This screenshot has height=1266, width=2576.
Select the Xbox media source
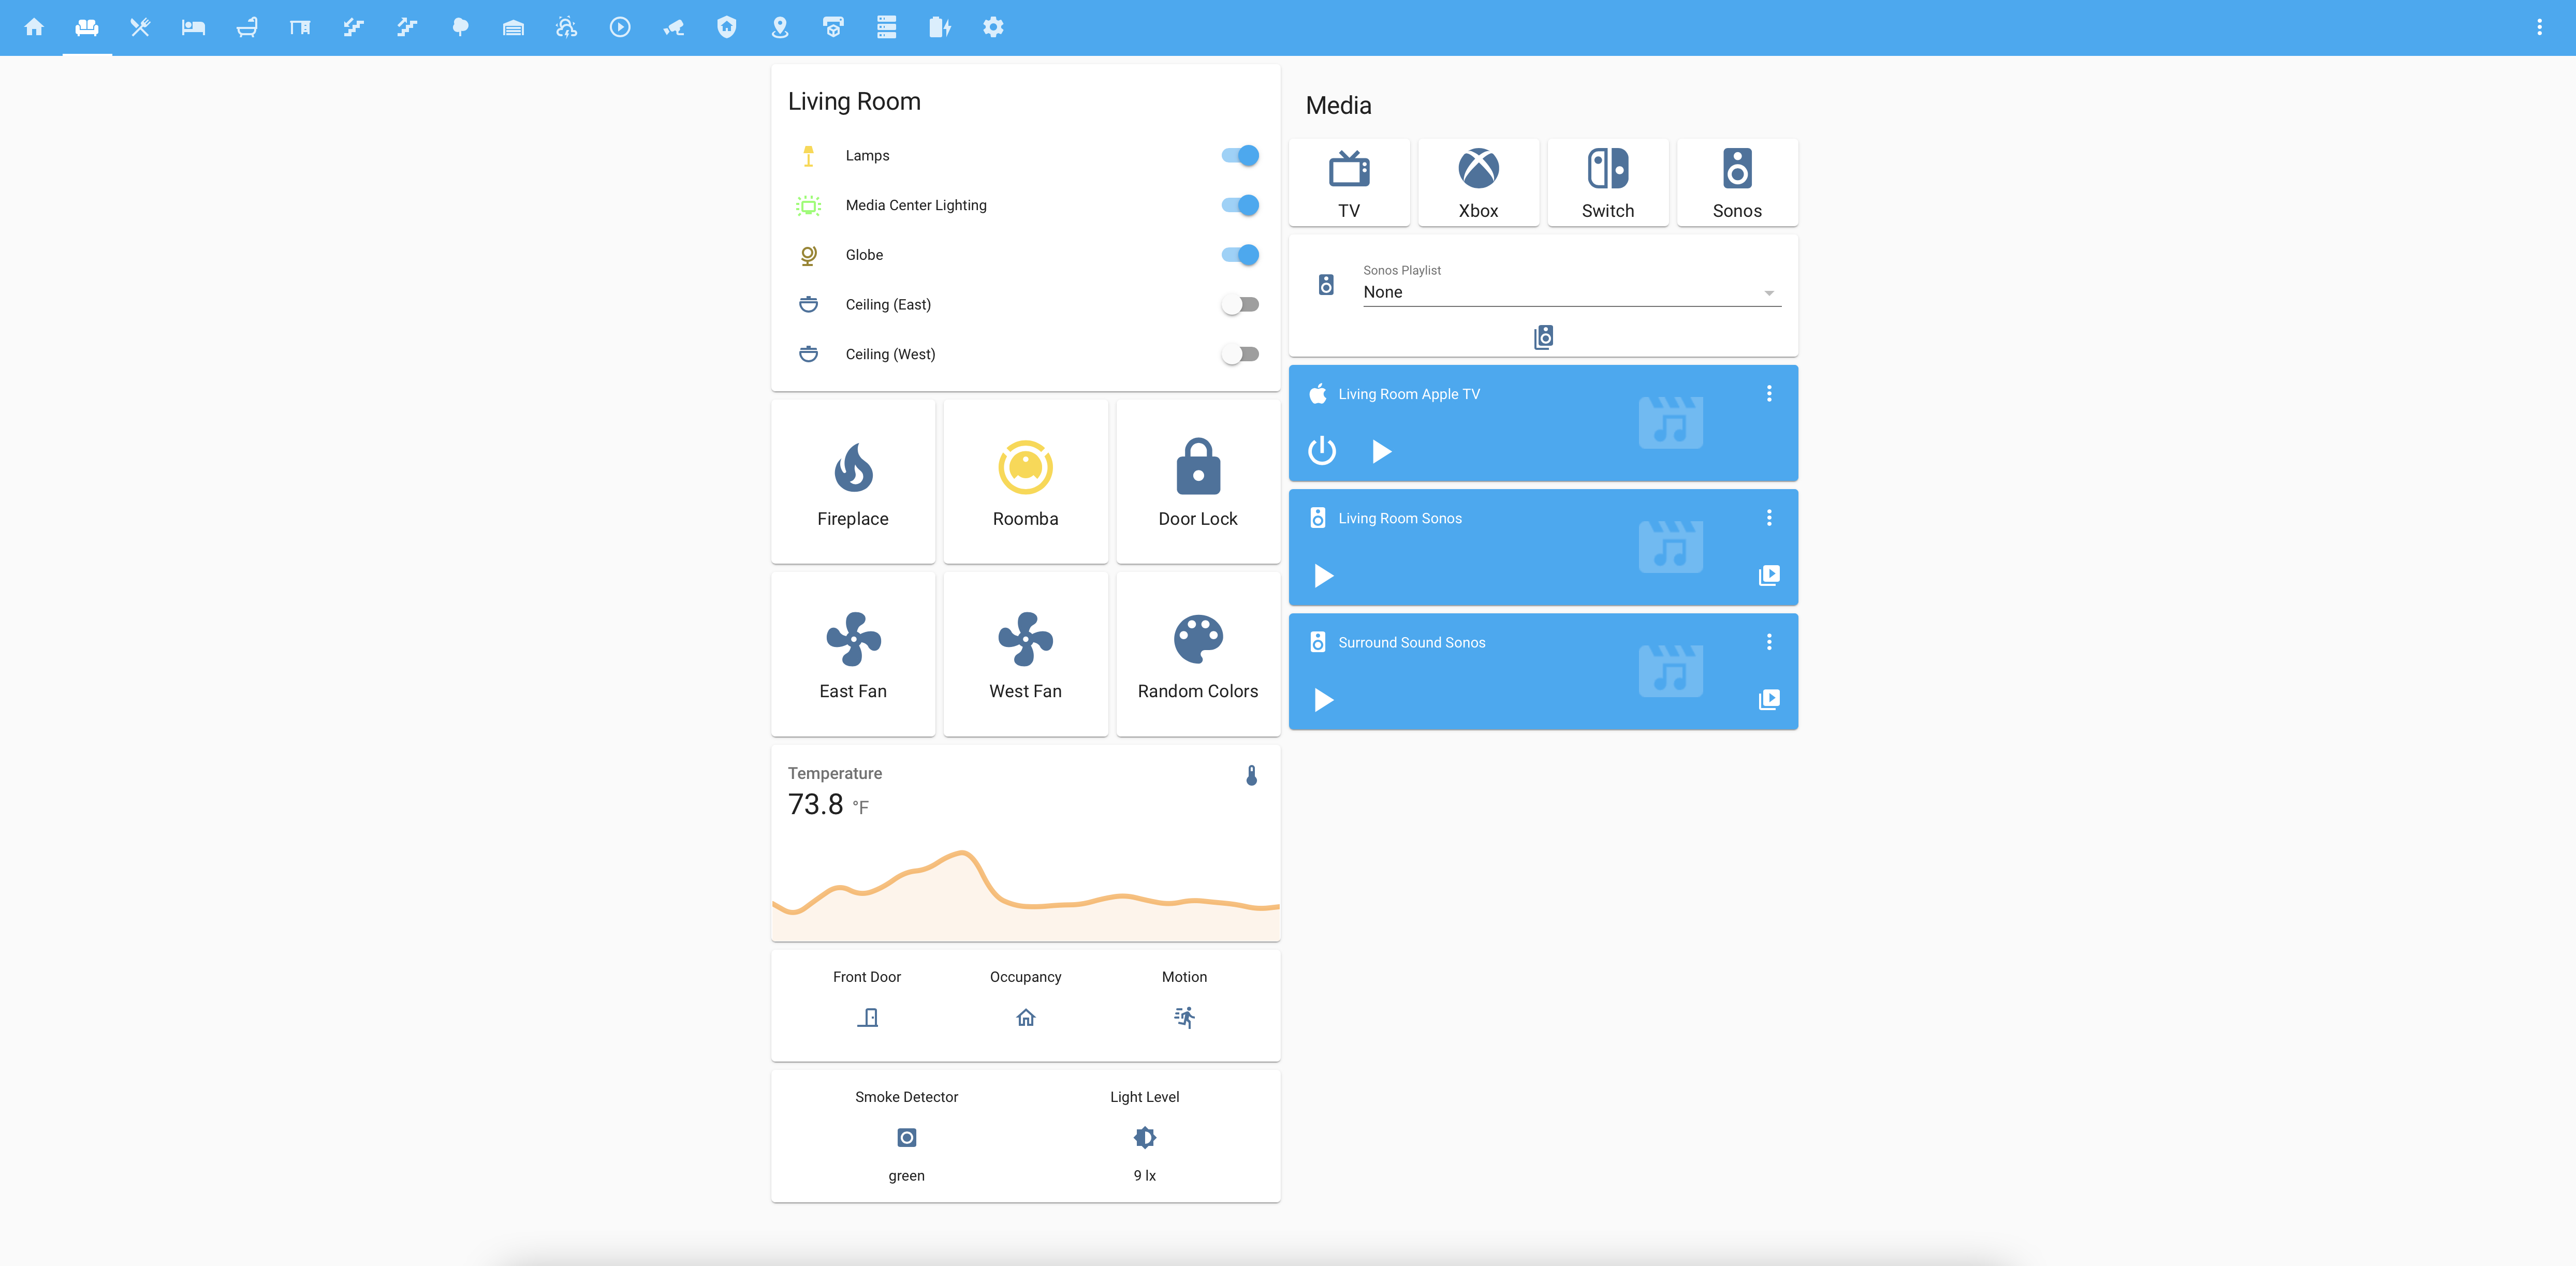[1478, 182]
